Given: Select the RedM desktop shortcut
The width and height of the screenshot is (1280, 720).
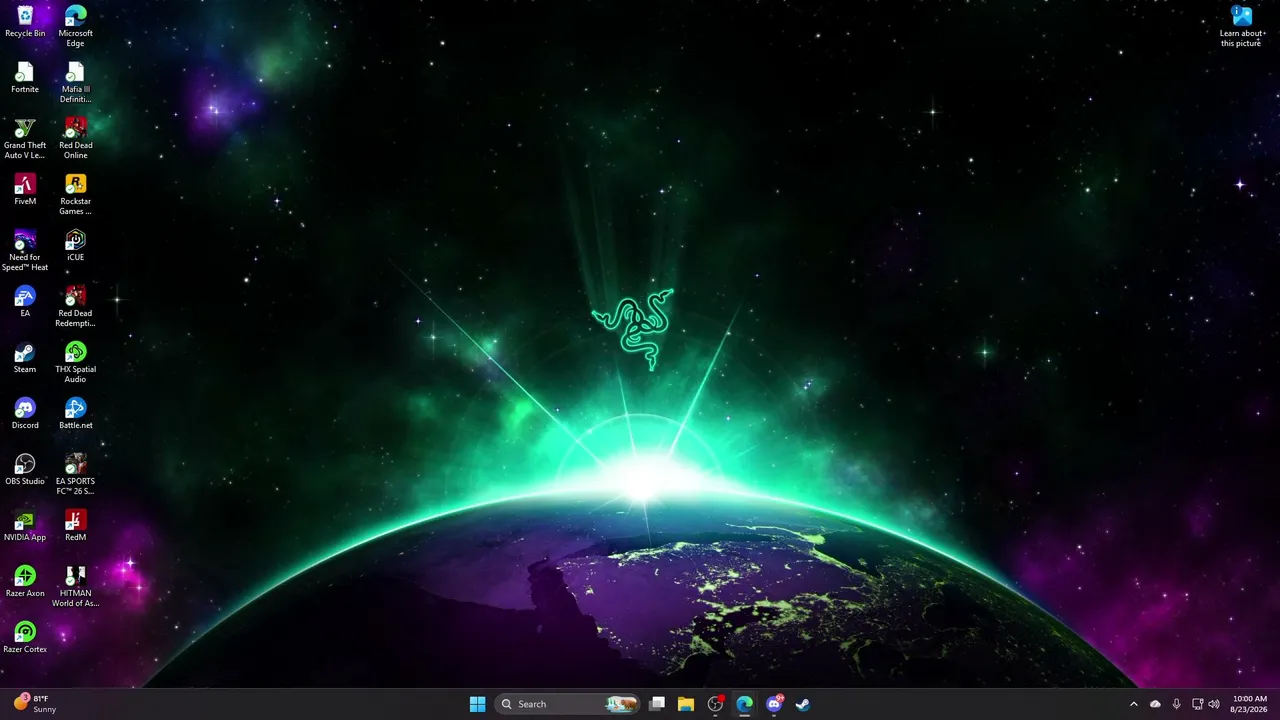Looking at the screenshot, I should pos(75,526).
